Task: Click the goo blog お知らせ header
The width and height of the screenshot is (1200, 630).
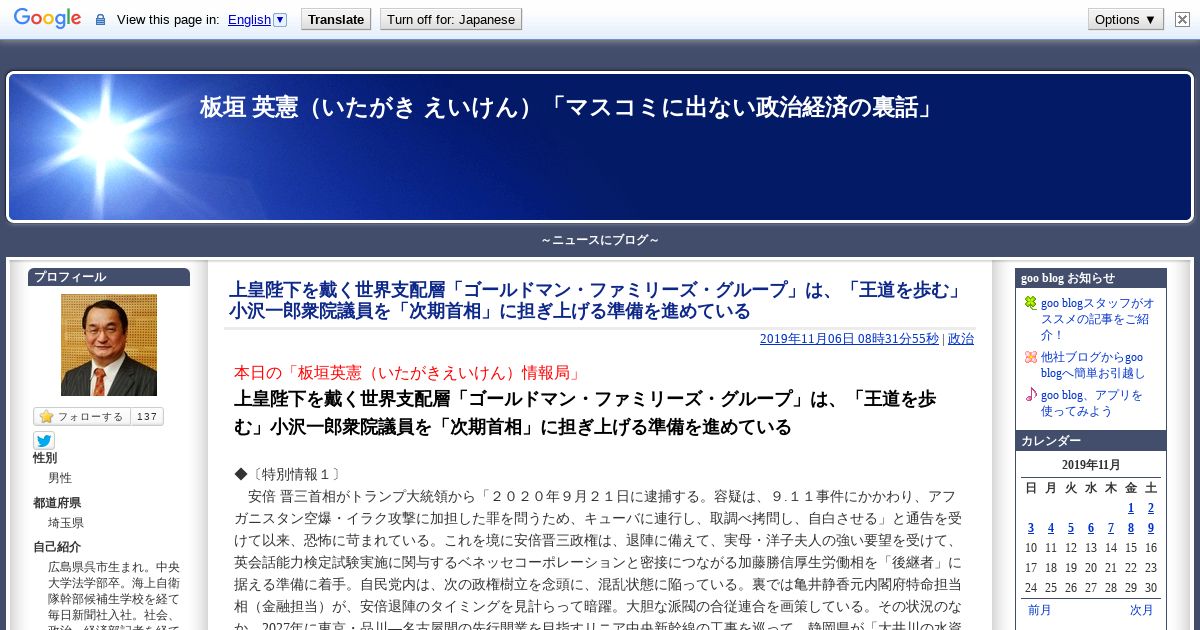Action: tap(1091, 278)
